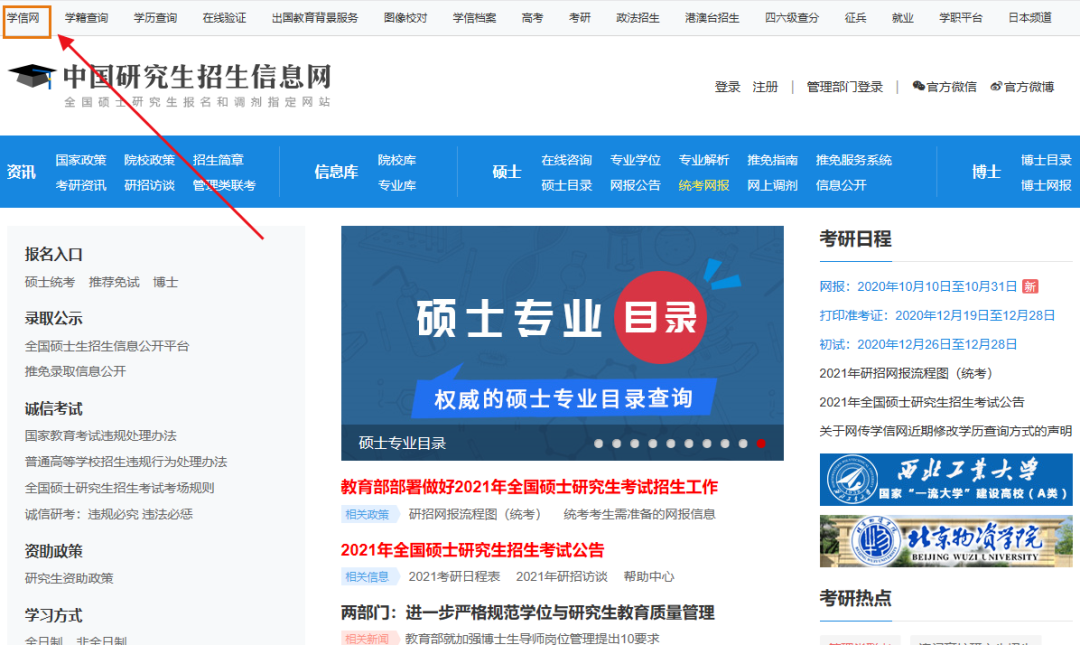The width and height of the screenshot is (1080, 645).
Task: Open 硕士统考 under 报名入口
Action: pos(50,283)
